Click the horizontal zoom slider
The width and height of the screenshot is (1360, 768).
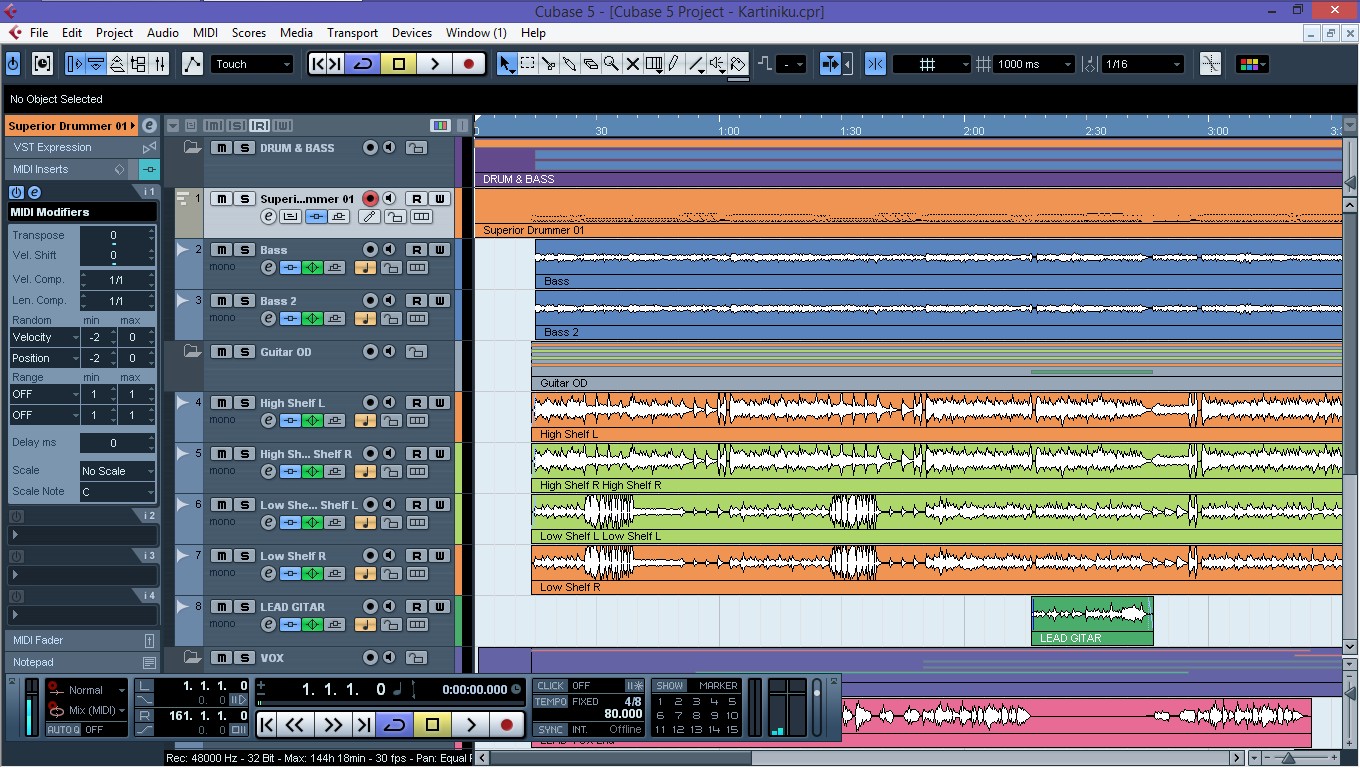[x=1290, y=758]
